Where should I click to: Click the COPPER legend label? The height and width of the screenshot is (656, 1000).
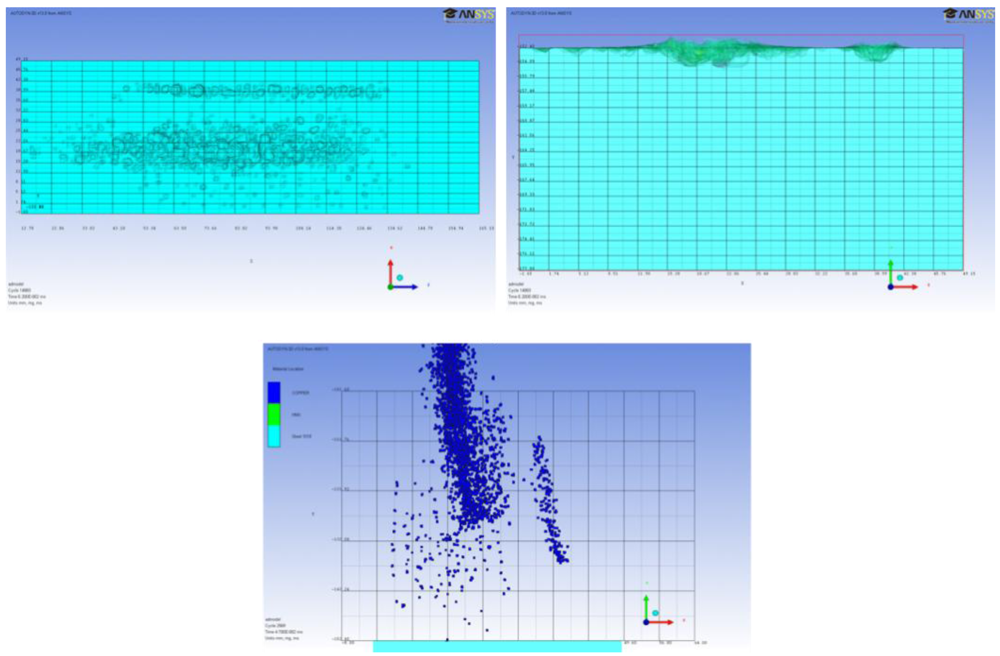300,393
